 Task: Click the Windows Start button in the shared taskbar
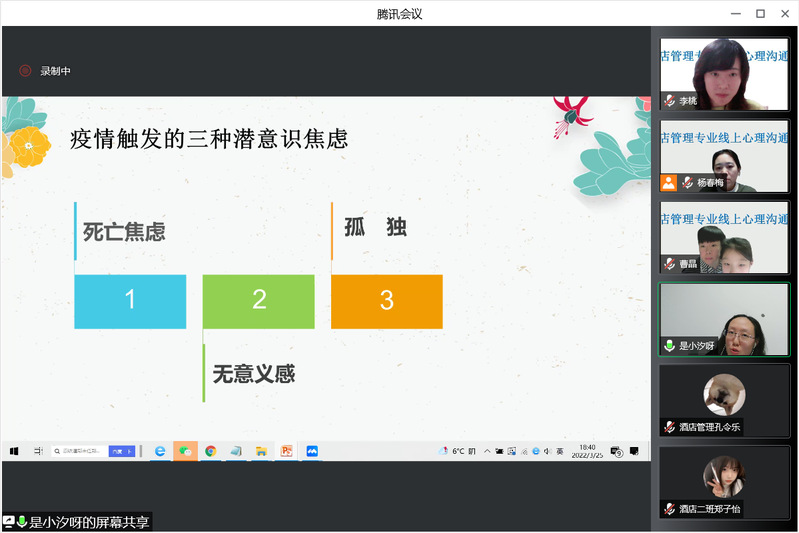14,451
